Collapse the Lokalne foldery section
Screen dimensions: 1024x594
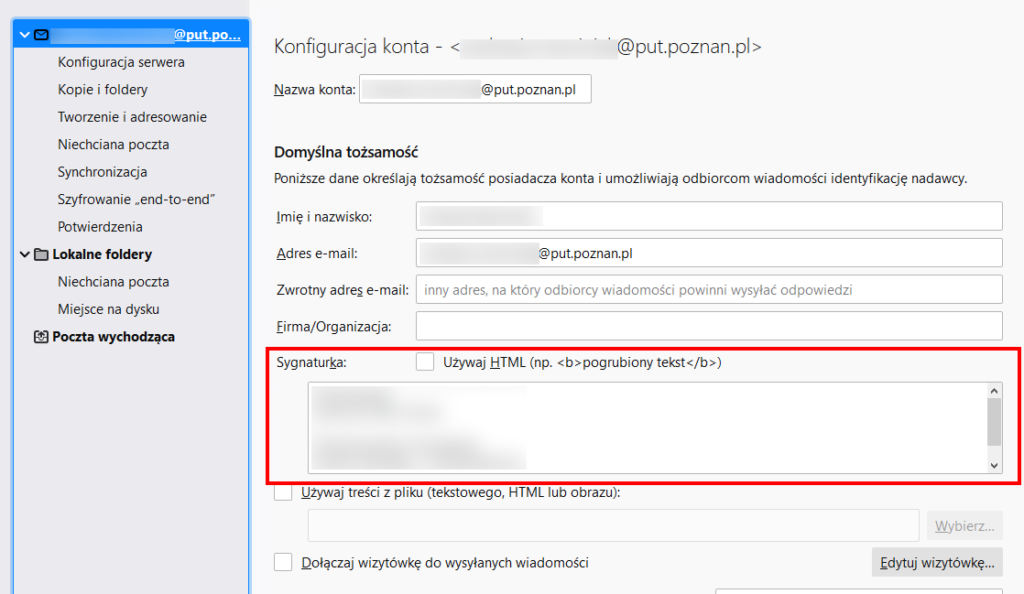22,254
